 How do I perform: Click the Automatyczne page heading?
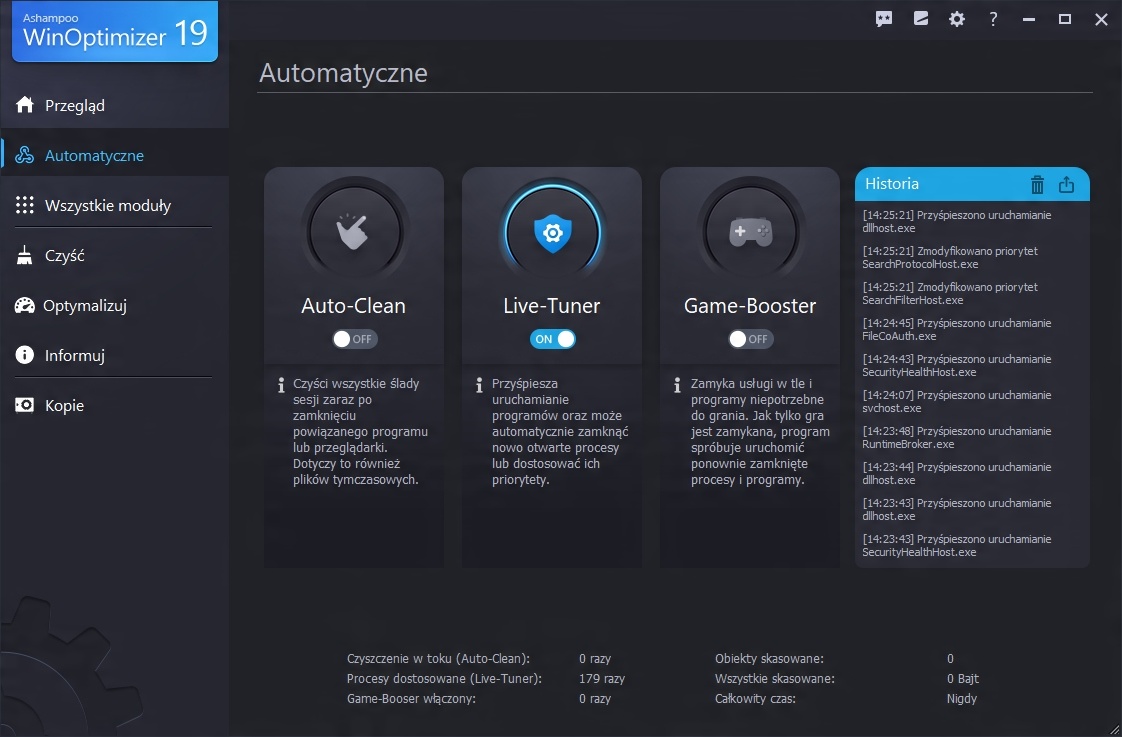343,73
